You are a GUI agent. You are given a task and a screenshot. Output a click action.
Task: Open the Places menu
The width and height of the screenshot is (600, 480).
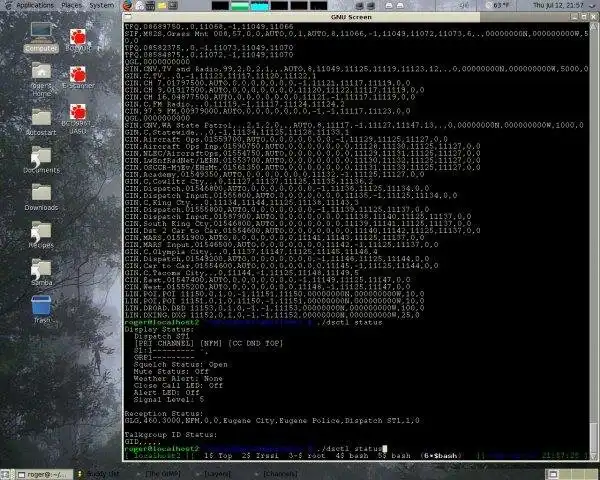(x=72, y=5)
